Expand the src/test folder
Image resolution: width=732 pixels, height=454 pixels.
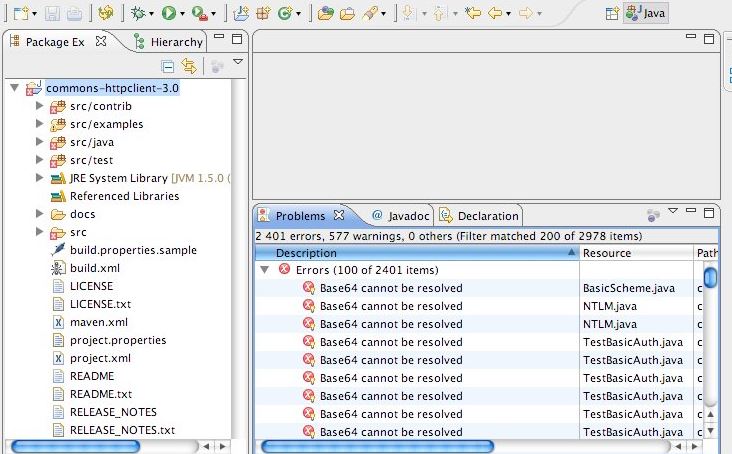[40, 160]
